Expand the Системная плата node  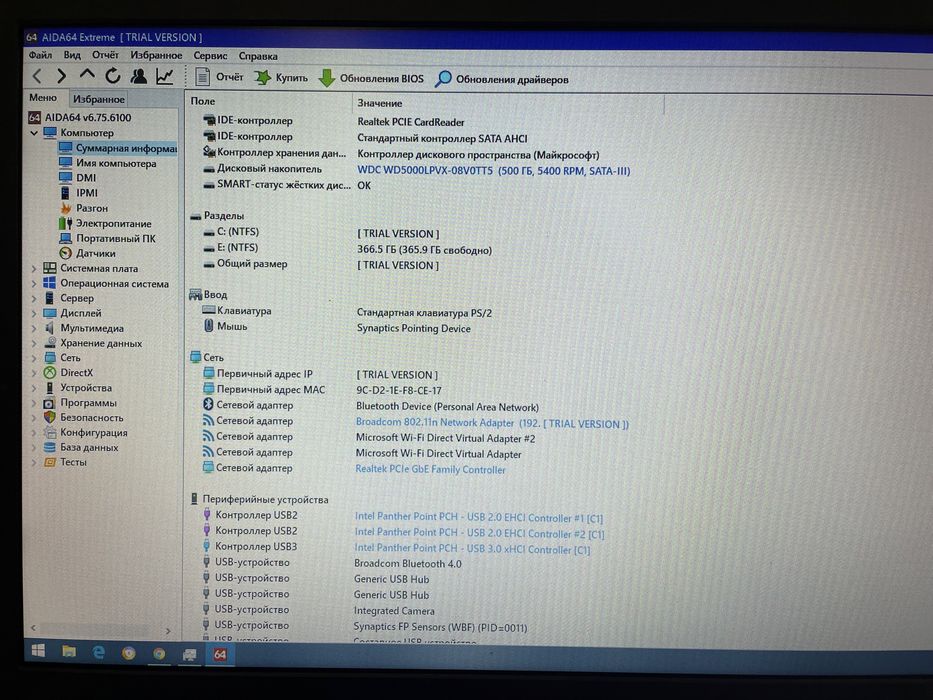34,268
